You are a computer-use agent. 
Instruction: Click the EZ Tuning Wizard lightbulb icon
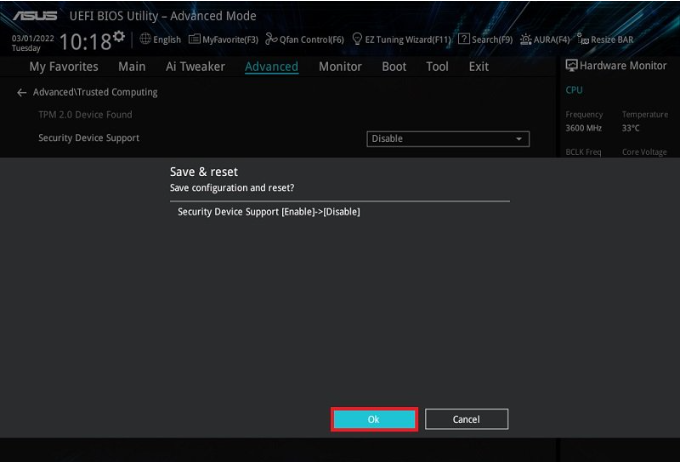357,39
